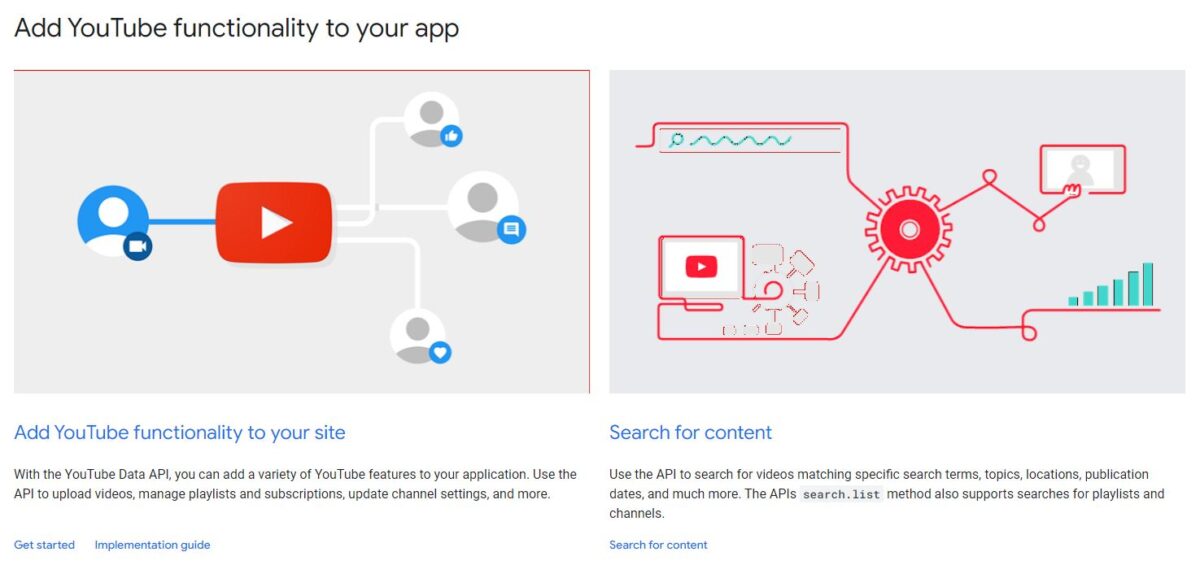
Task: Click the blue uploader avatar with camera badge
Action: pyautogui.click(x=114, y=223)
